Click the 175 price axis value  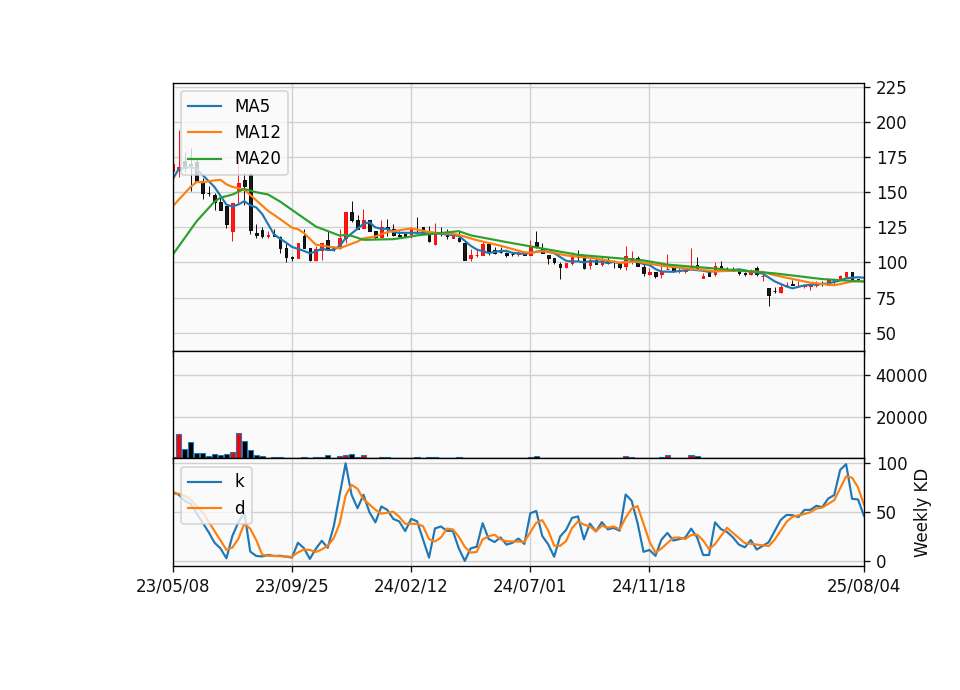891,158
